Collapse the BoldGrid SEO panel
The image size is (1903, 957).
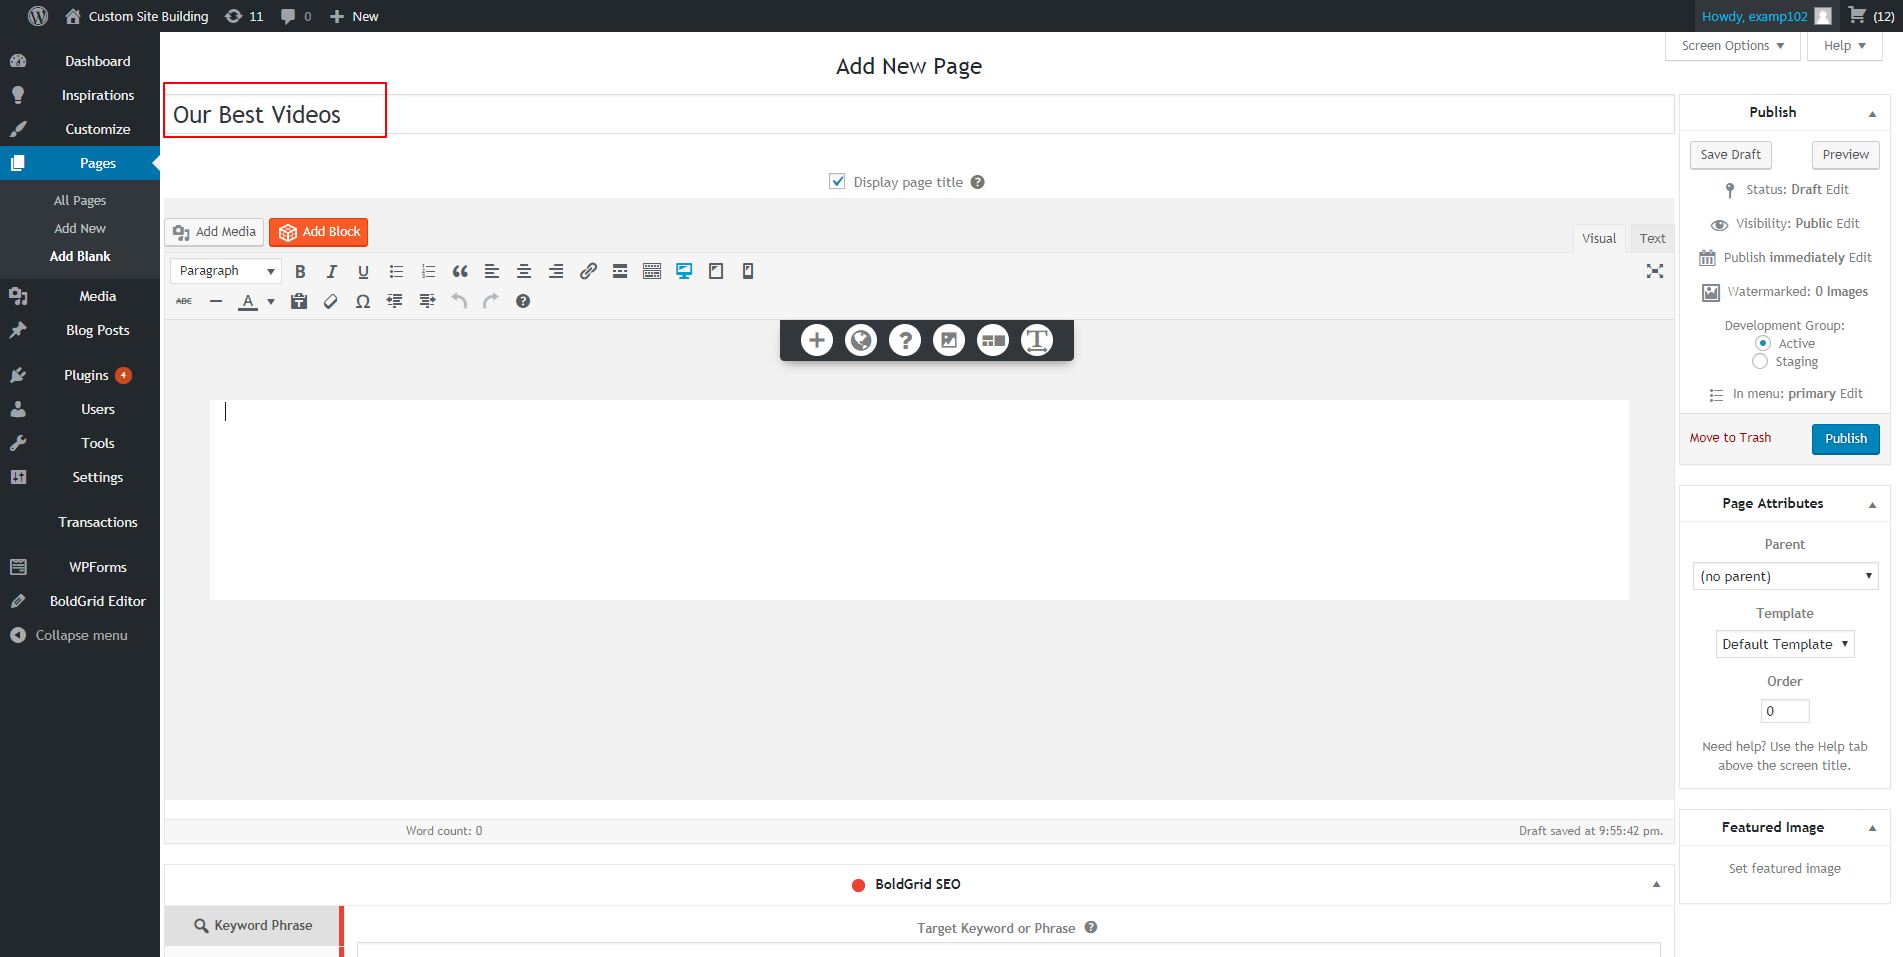(x=1656, y=884)
